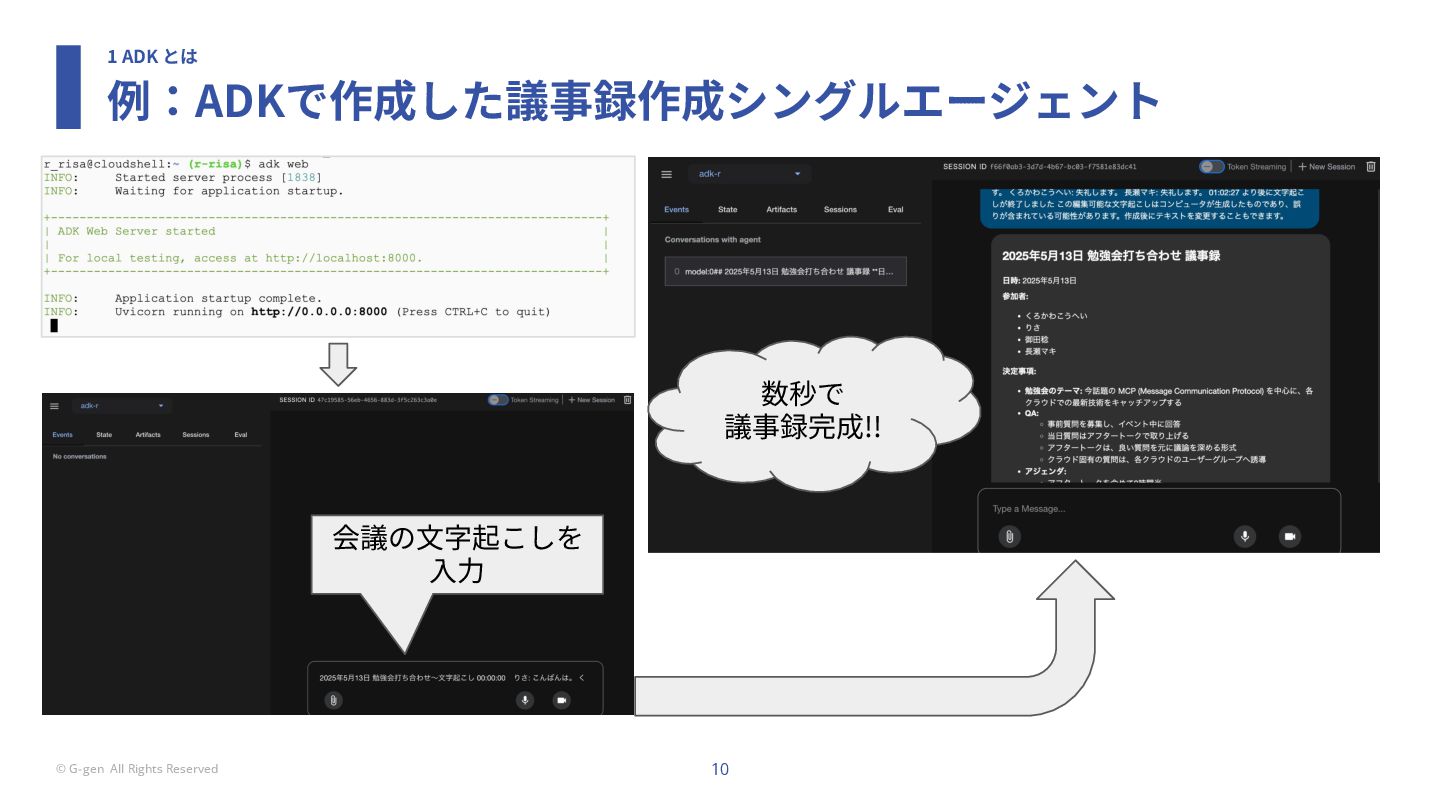Click SESSION ID value in left ADK window
Viewport: 1440px width, 810px height.
click(377, 400)
